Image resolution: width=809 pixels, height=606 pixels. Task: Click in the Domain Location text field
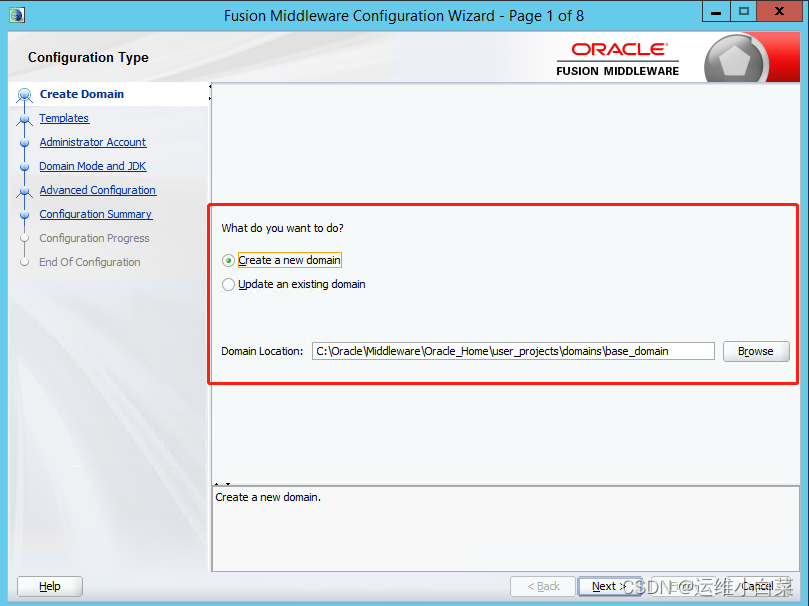(513, 351)
